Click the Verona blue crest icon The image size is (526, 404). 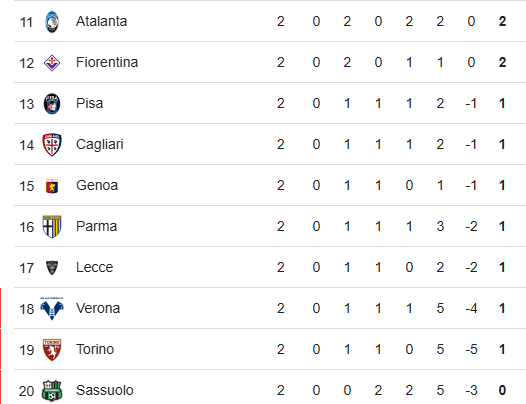52,308
